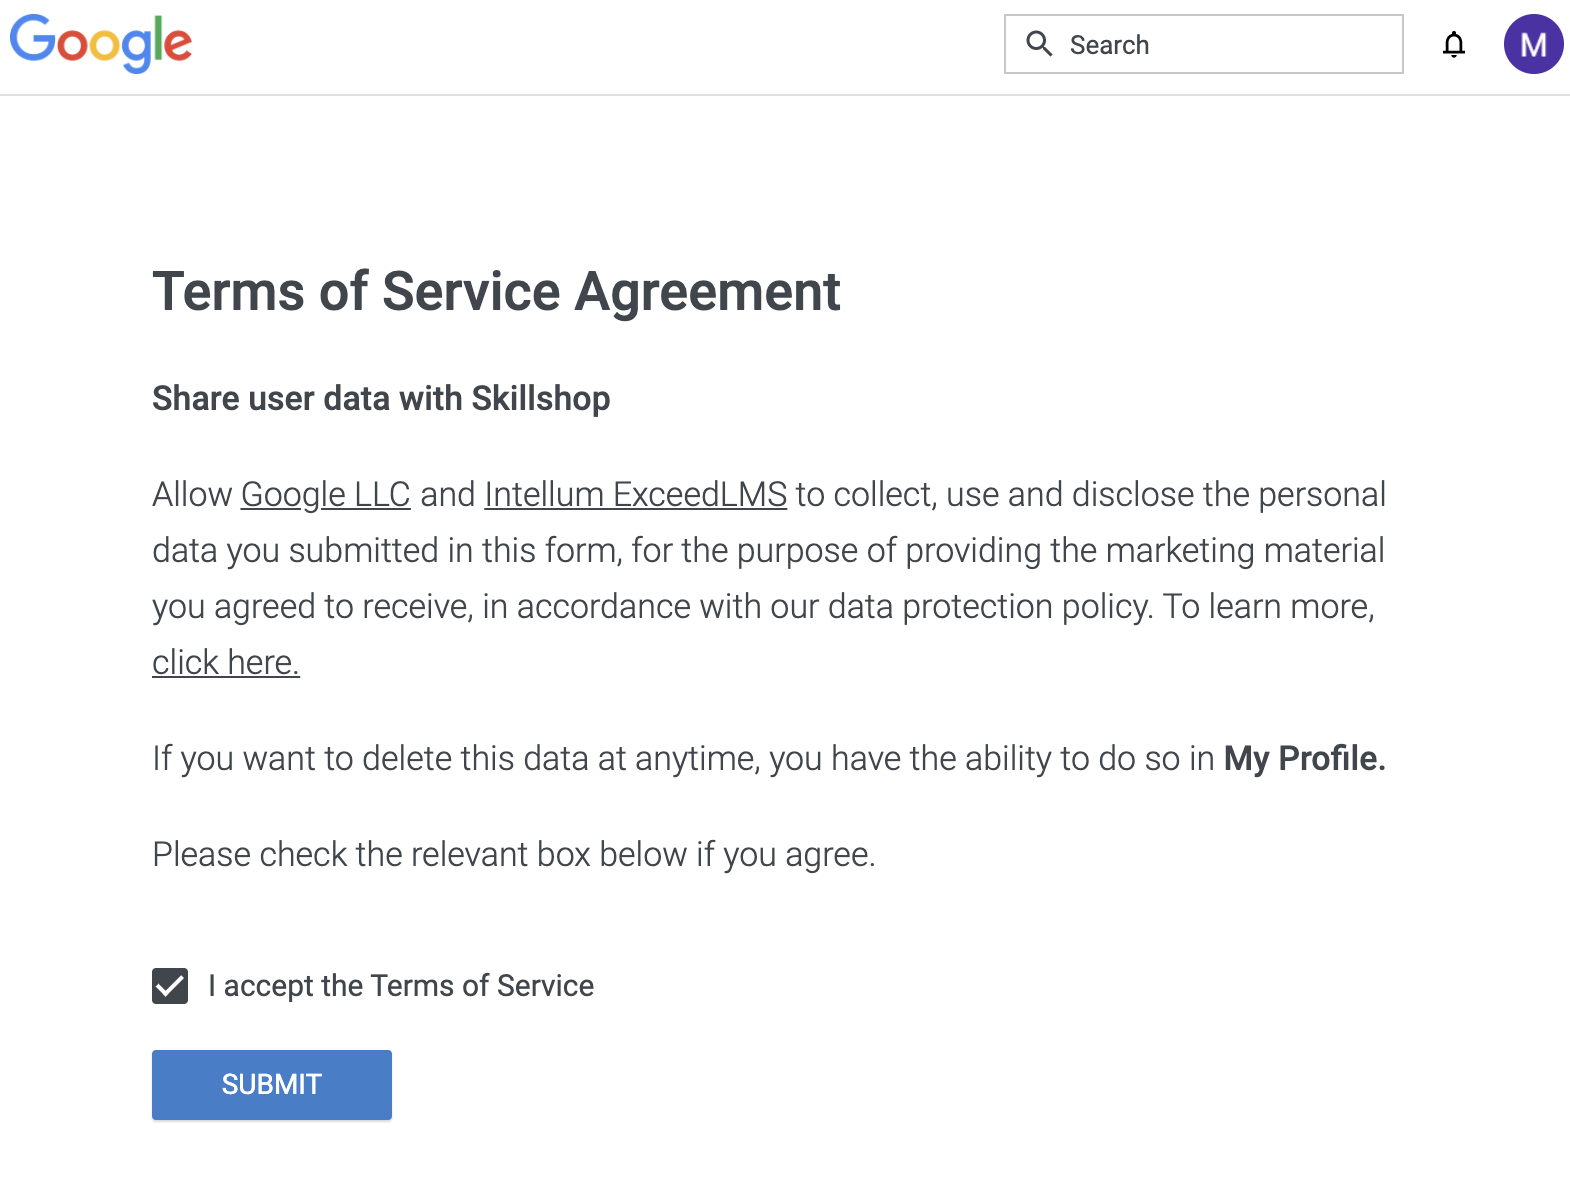
Task: Click the 'Please check the relevant box' sentence
Action: point(514,855)
